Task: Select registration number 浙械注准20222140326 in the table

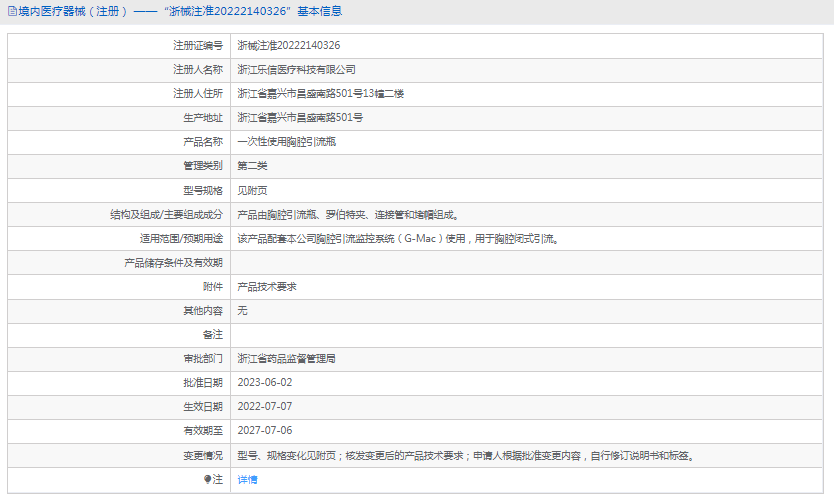Action: pyautogui.click(x=289, y=46)
